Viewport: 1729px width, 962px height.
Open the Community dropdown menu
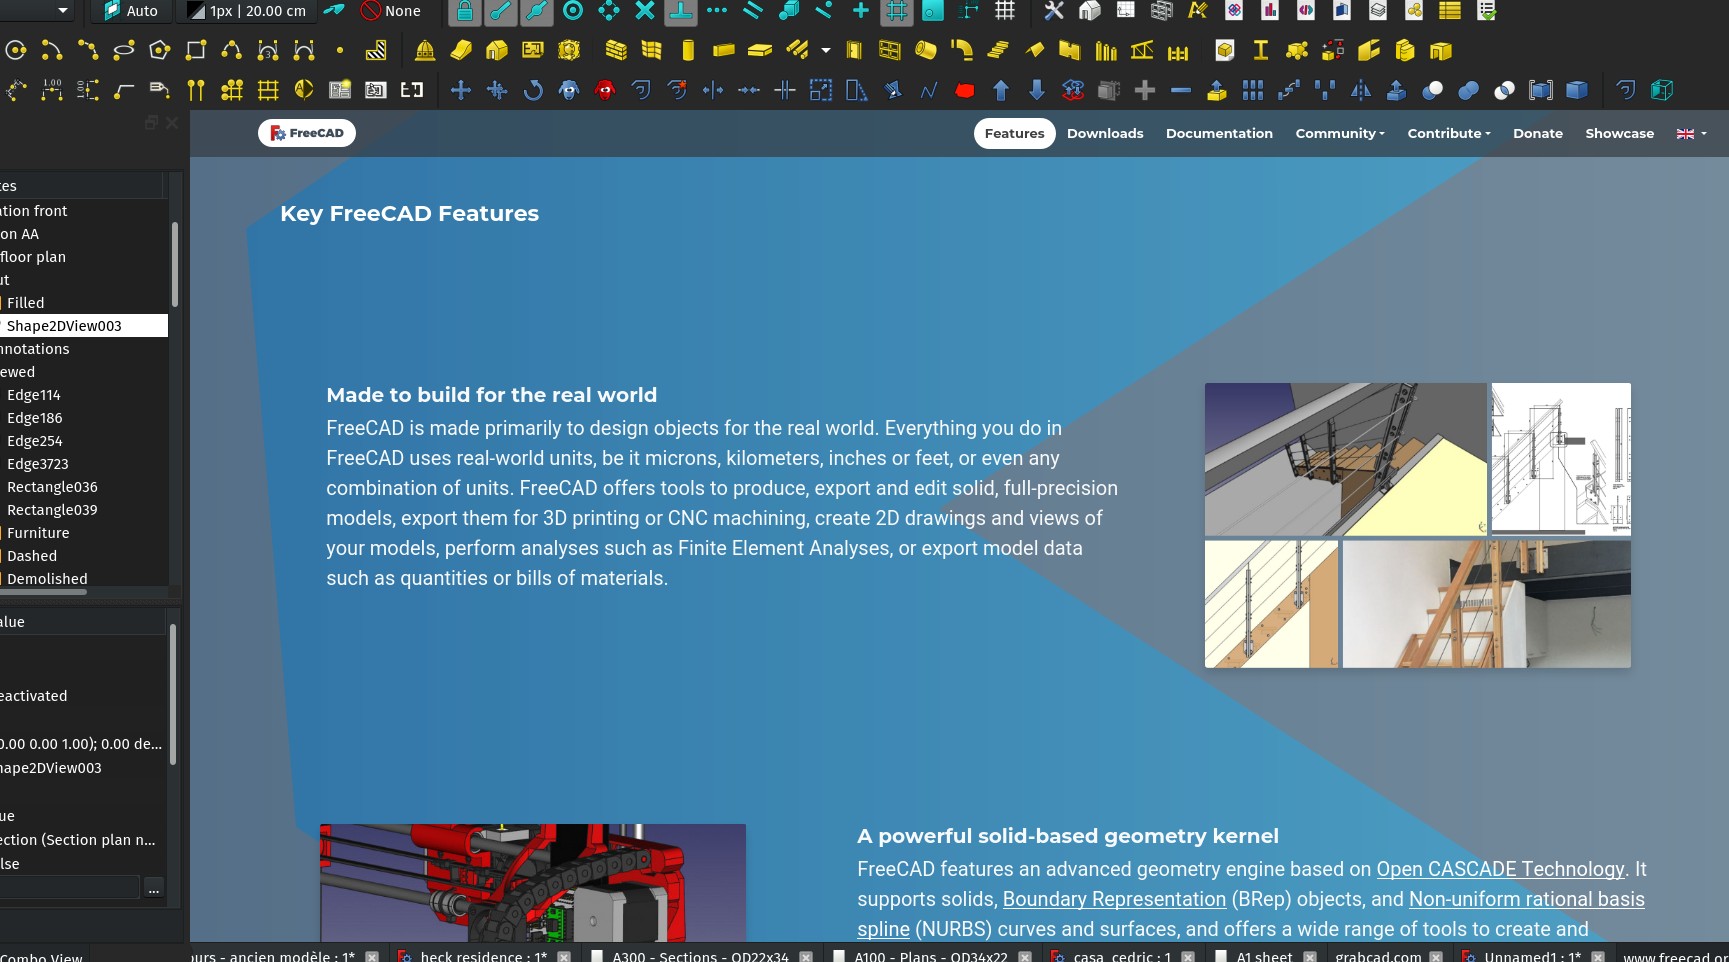(x=1339, y=133)
